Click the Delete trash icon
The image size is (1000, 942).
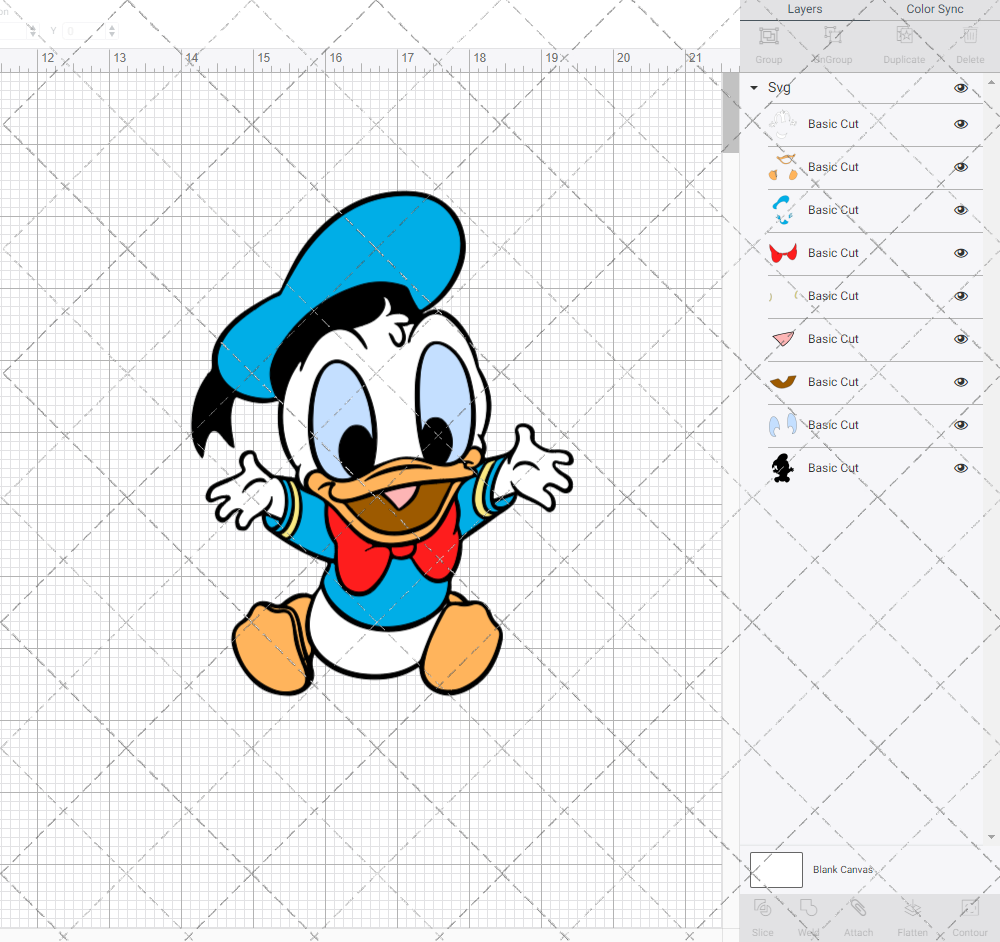tap(969, 35)
